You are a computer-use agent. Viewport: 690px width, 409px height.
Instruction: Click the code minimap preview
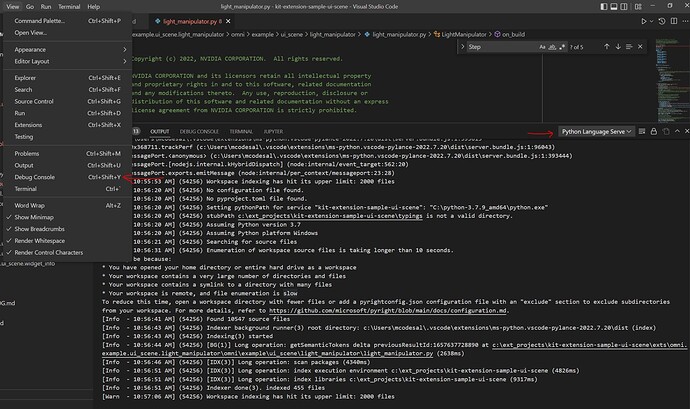tap(670, 81)
